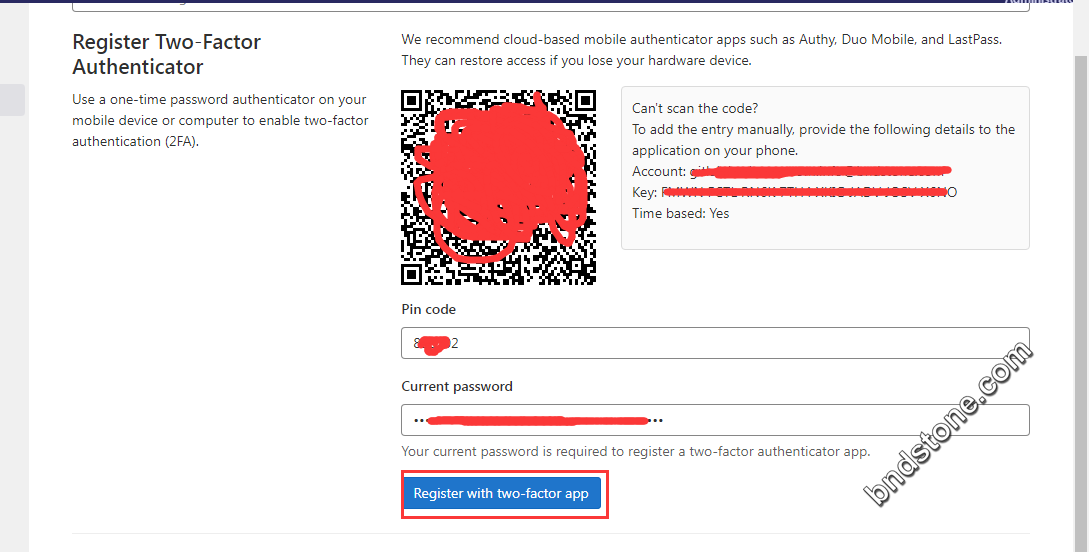Viewport: 1089px width, 552px height.
Task: Select the highlighted gray sidebar item
Action: click(13, 100)
